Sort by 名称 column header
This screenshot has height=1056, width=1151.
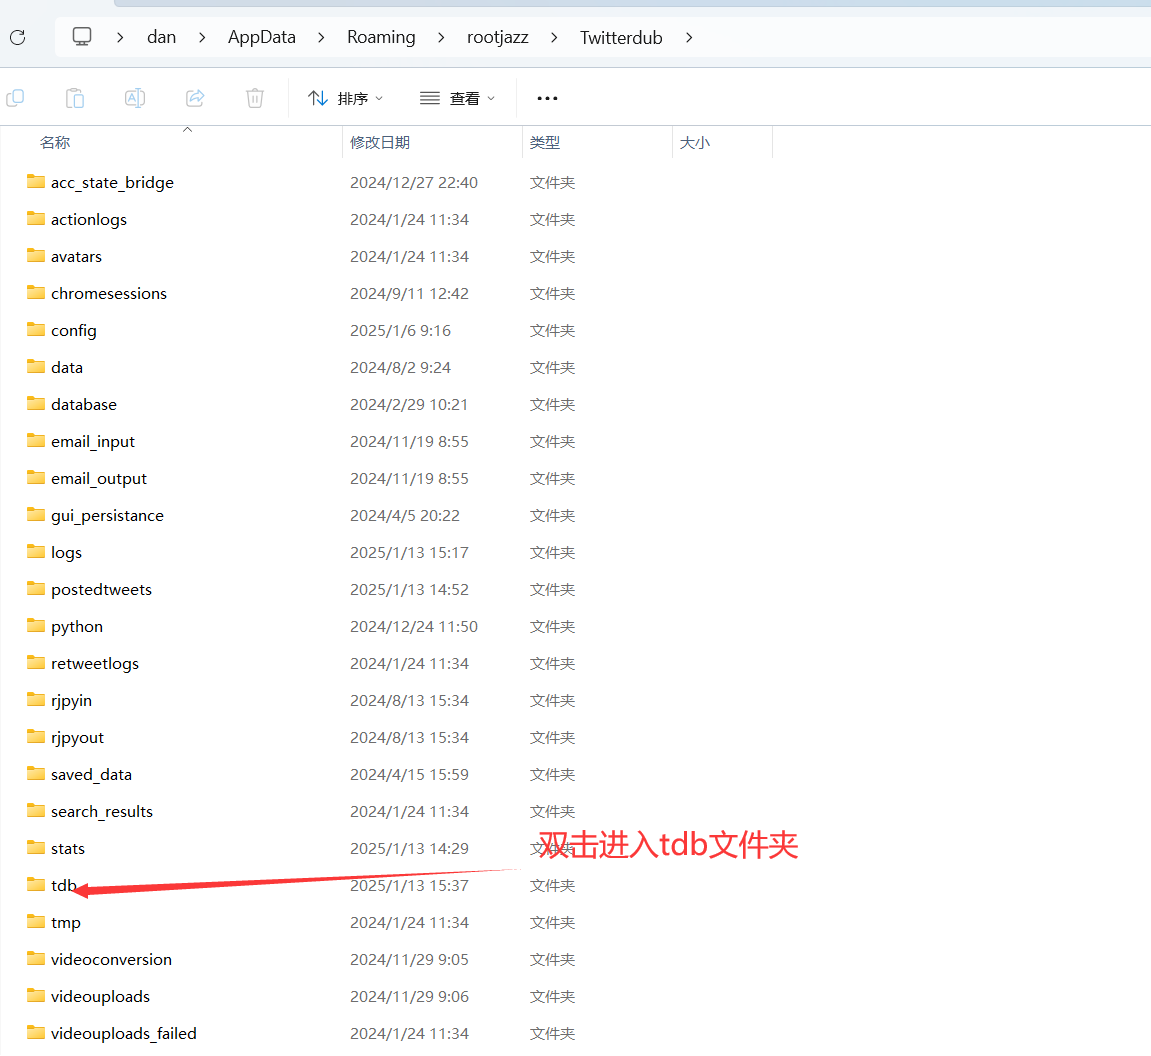55,143
